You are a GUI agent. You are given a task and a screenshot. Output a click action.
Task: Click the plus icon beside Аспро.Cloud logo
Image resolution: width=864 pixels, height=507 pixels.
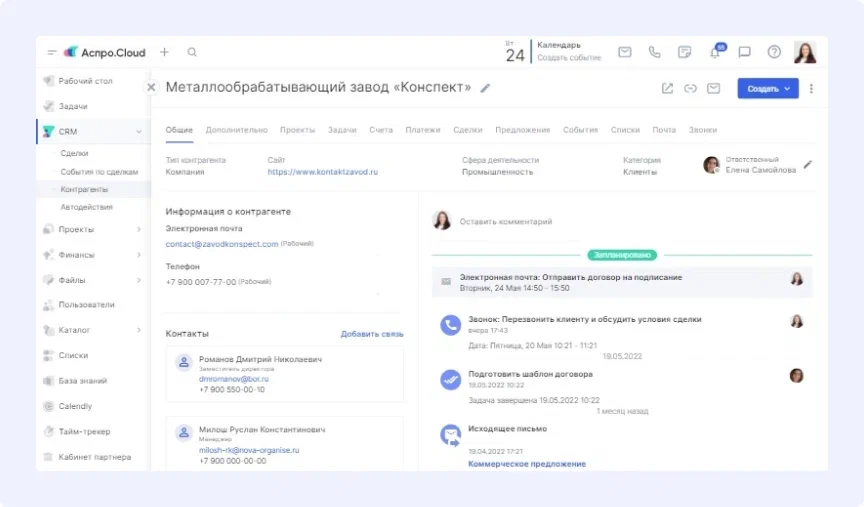[164, 52]
